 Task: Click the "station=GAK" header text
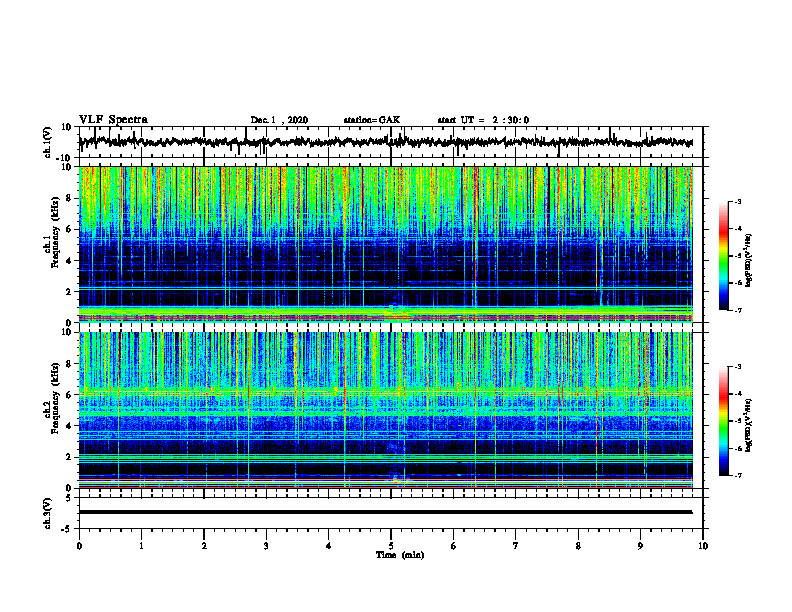click(x=372, y=120)
